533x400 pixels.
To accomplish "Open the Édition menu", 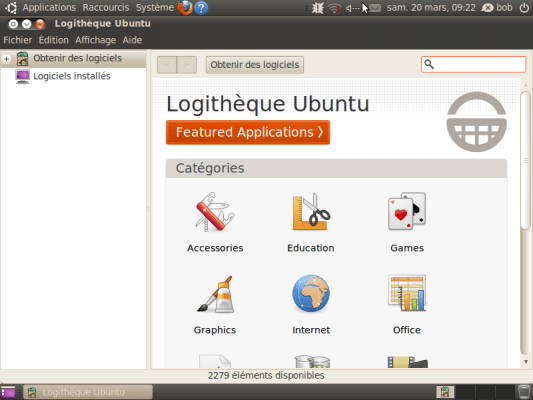I will coord(53,40).
